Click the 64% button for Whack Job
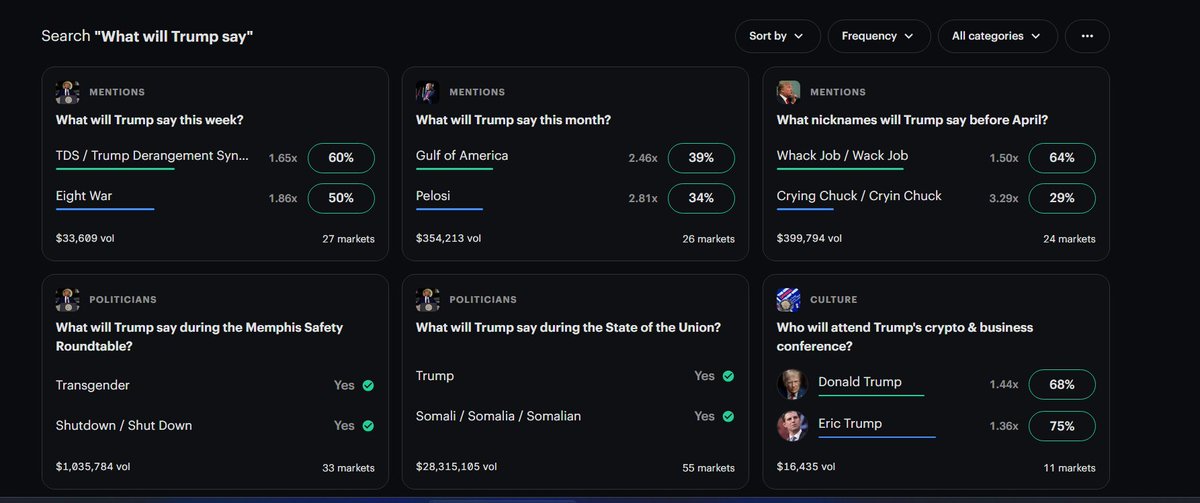1200x503 pixels. click(1062, 158)
